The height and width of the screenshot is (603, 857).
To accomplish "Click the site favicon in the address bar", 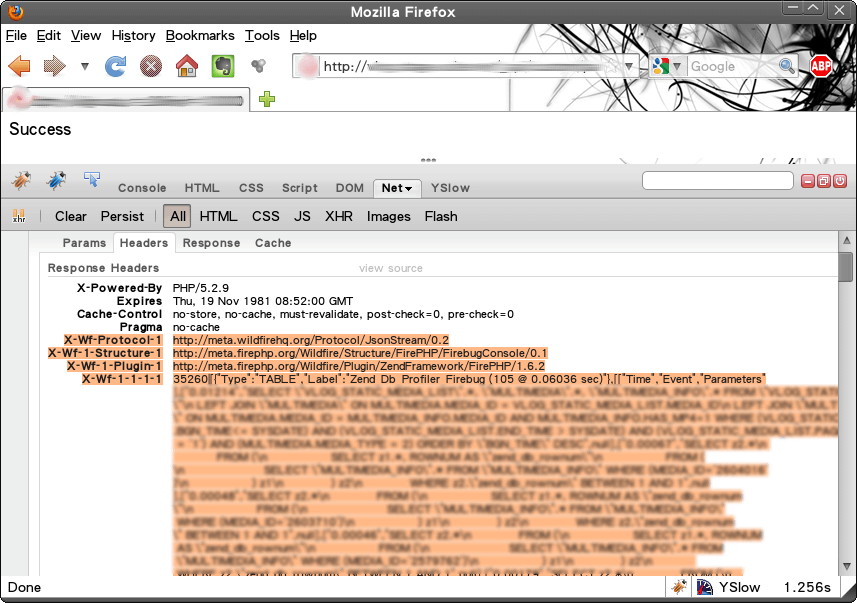I will coord(308,66).
